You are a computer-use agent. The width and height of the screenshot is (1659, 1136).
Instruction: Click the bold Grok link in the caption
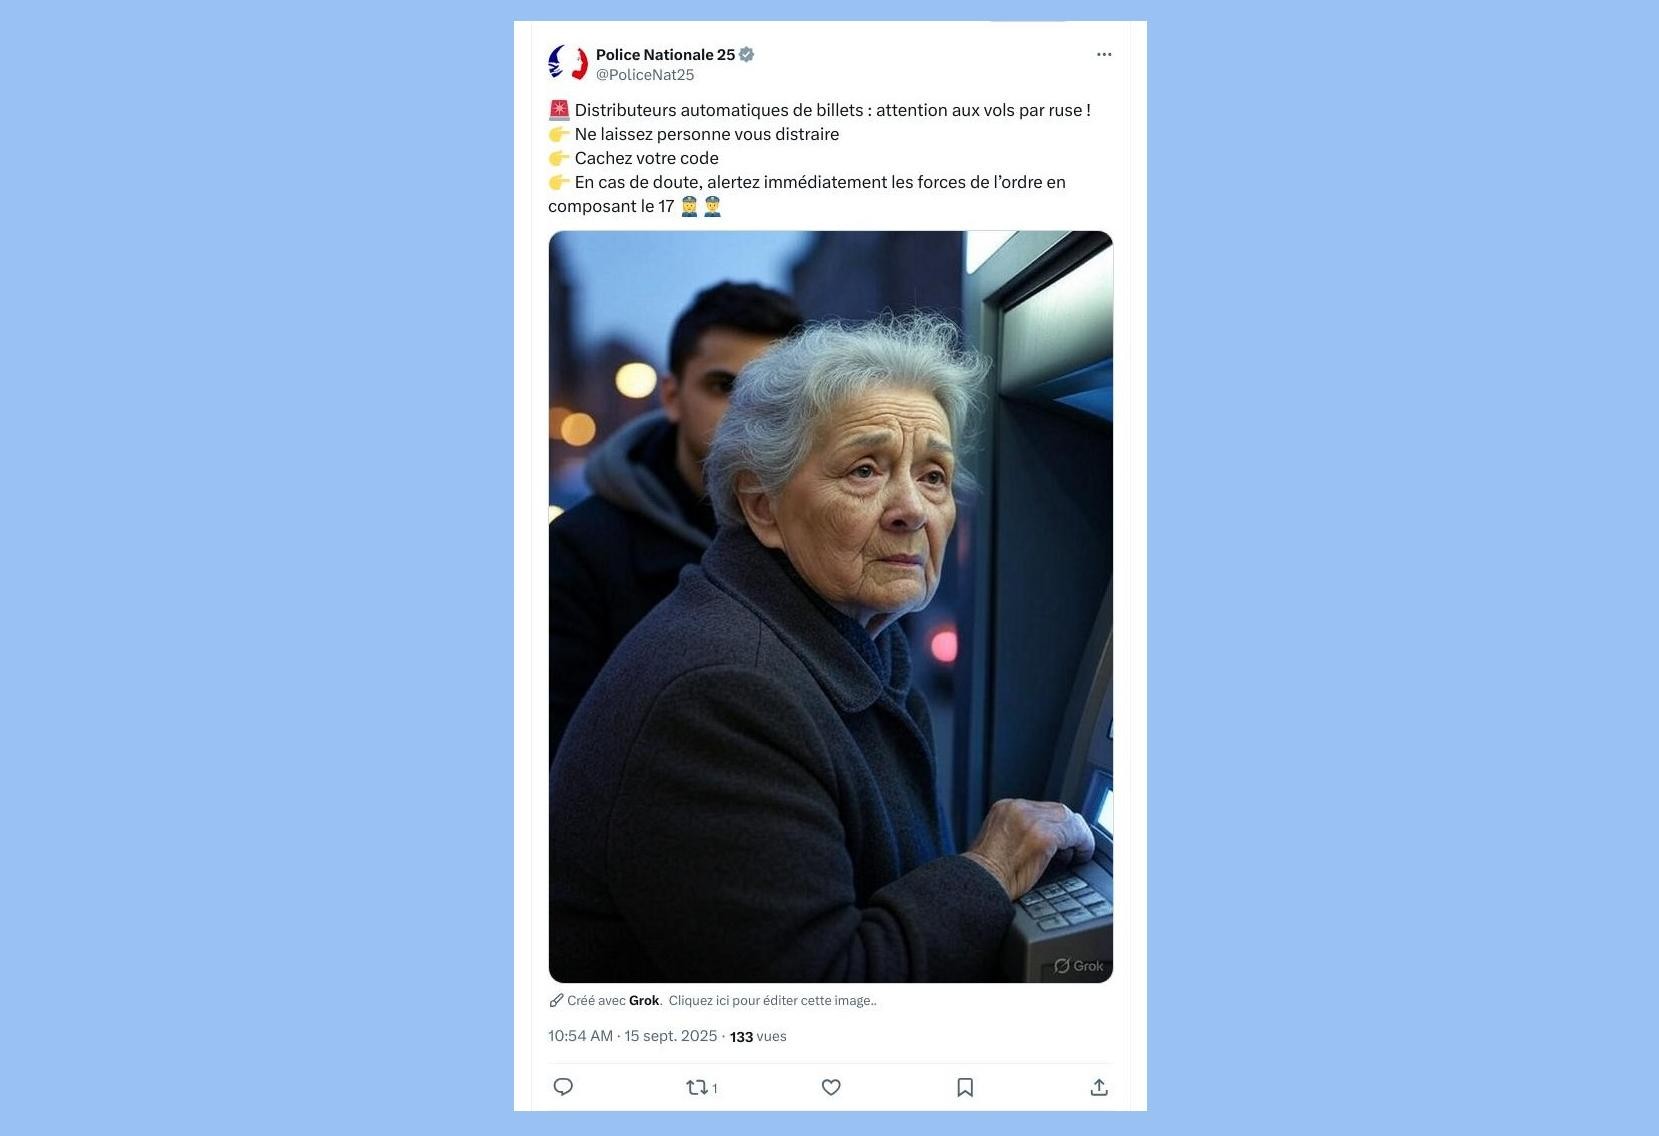[644, 1000]
